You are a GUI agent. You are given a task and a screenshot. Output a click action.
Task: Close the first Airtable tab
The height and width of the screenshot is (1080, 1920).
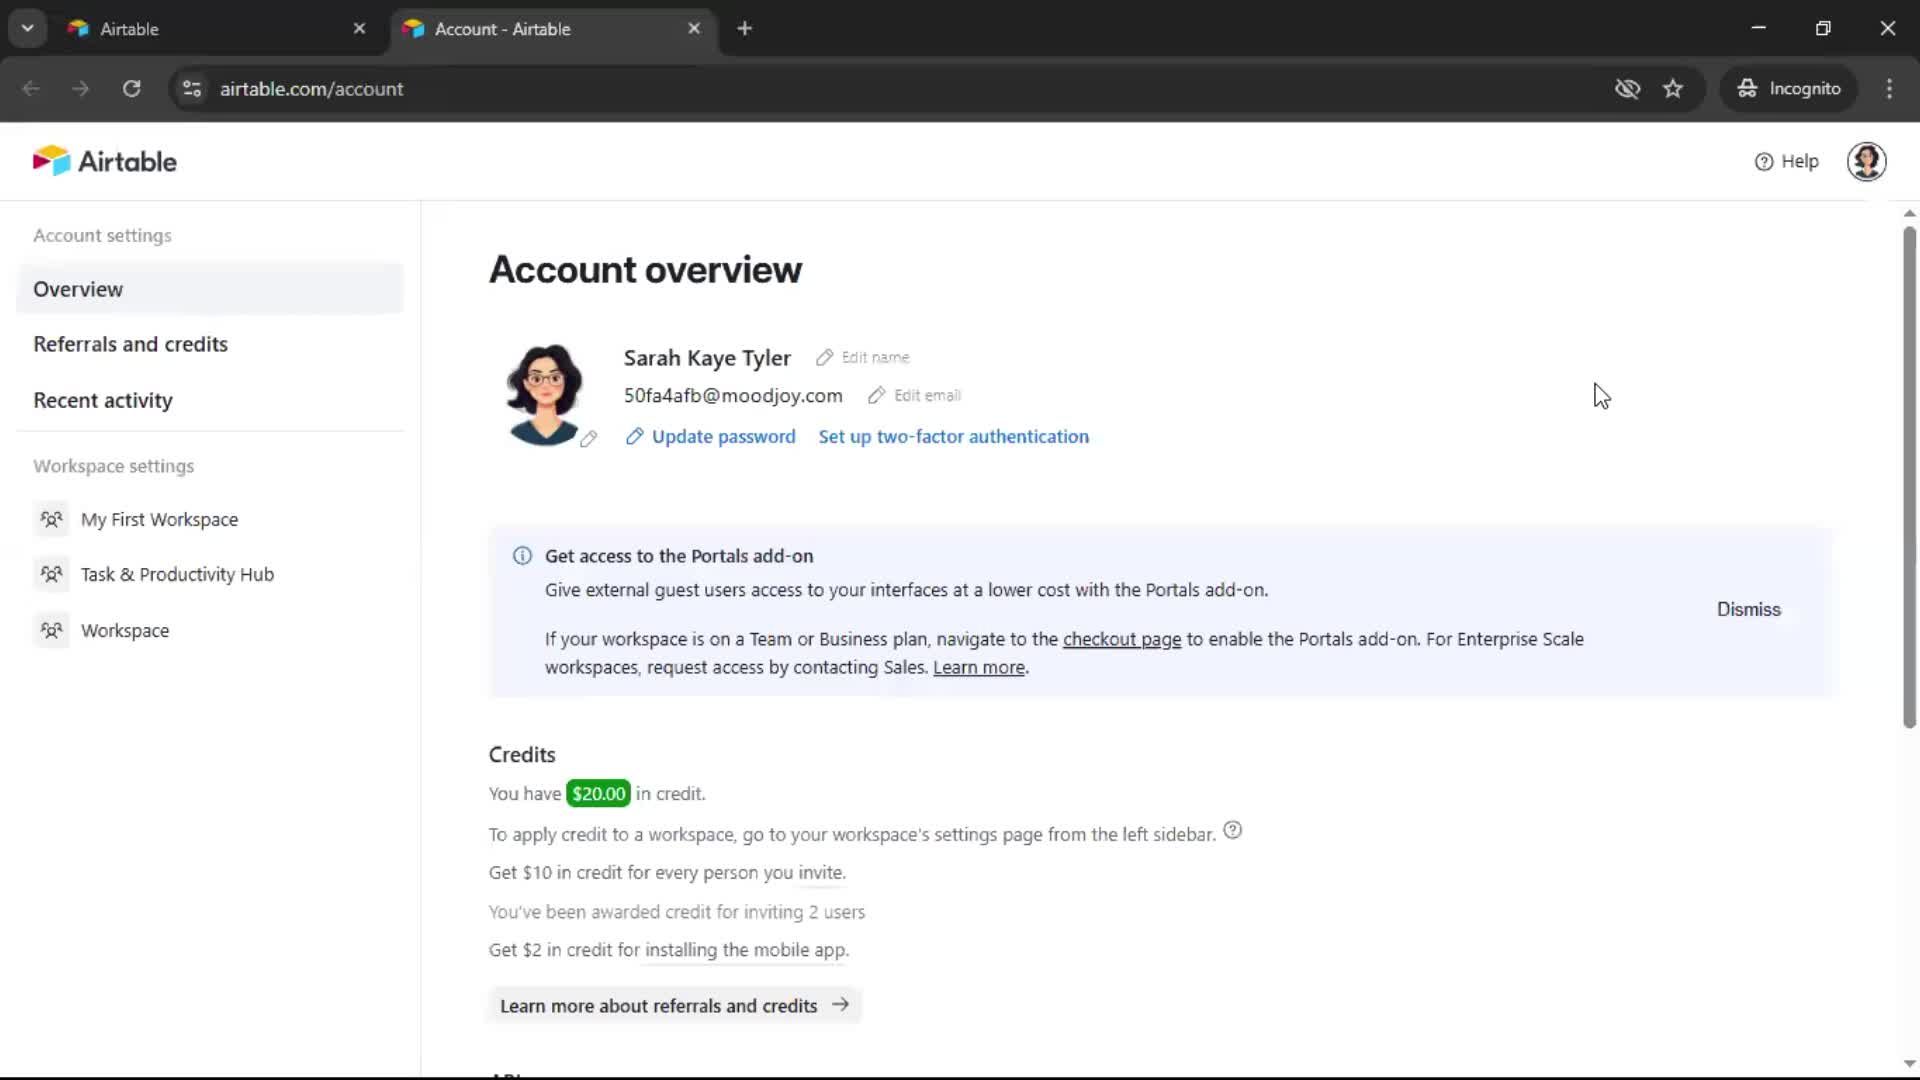pyautogui.click(x=359, y=29)
